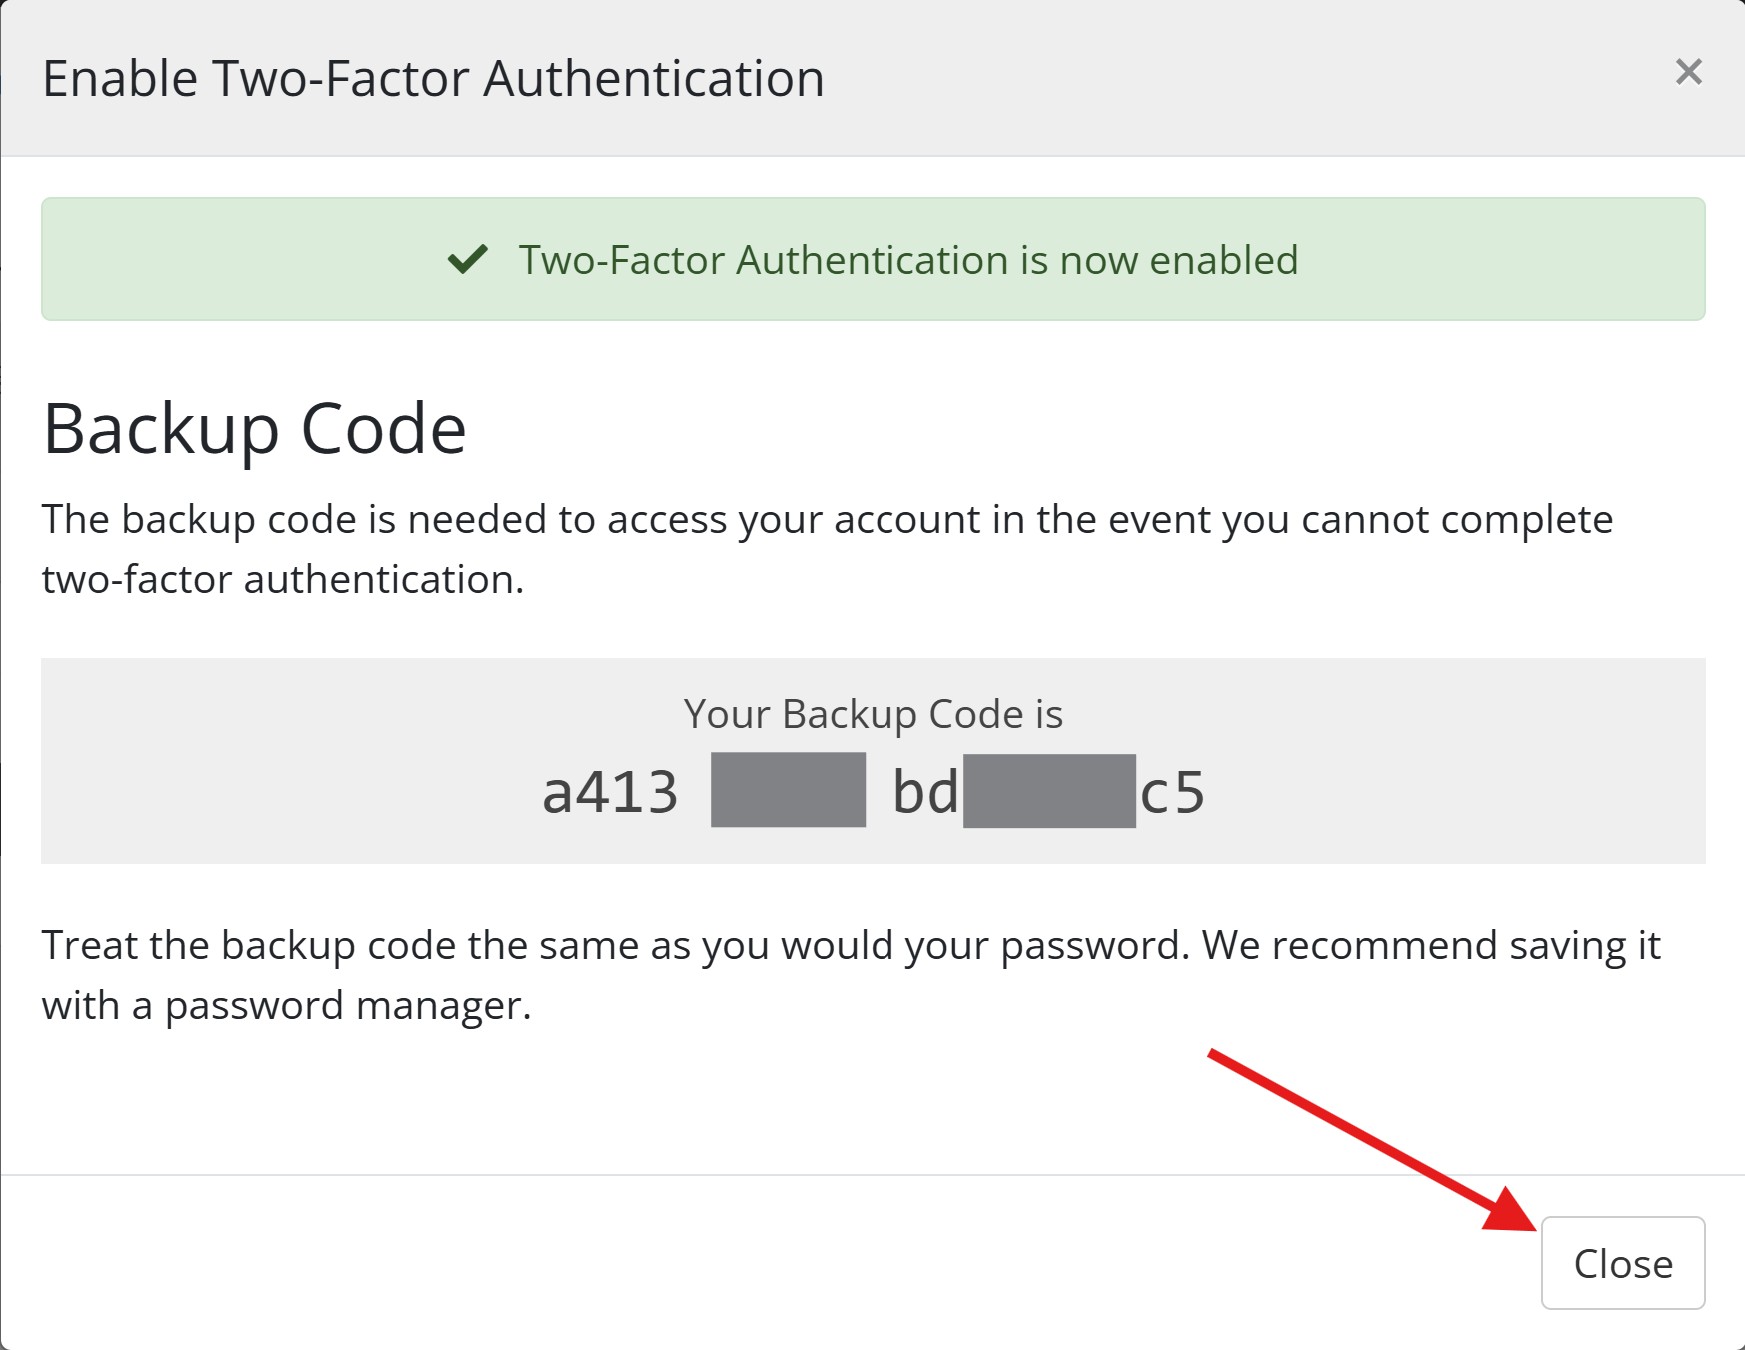Click the "Enable Two-Factor Authentication" dialog title
The image size is (1745, 1350).
coord(433,78)
